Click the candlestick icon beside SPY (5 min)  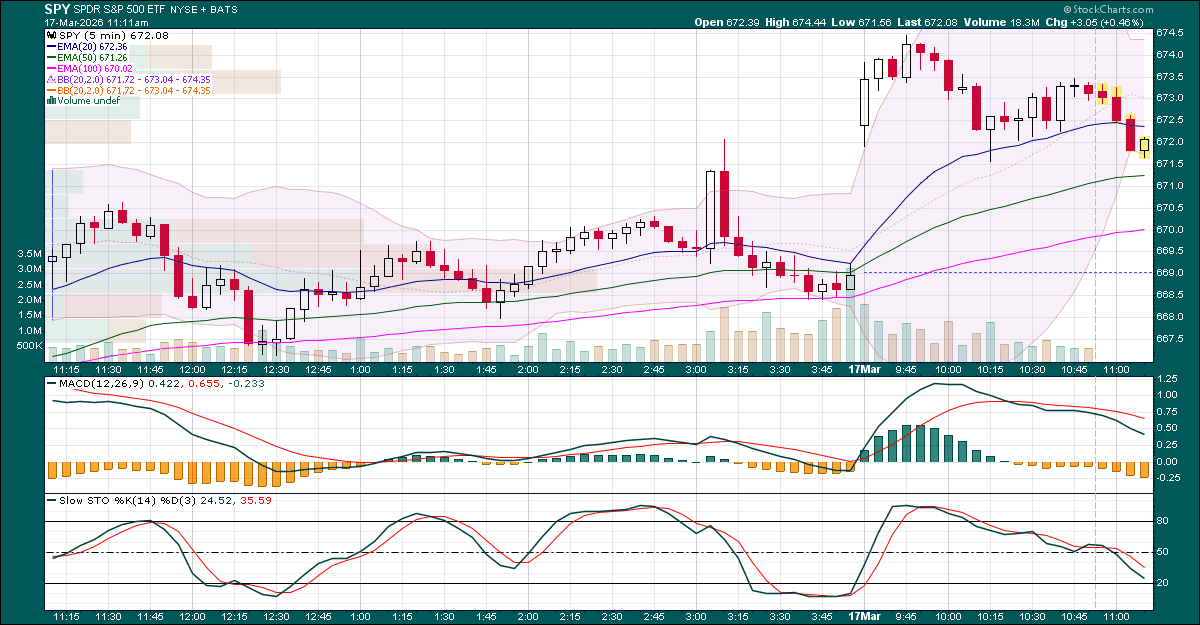pyautogui.click(x=51, y=36)
